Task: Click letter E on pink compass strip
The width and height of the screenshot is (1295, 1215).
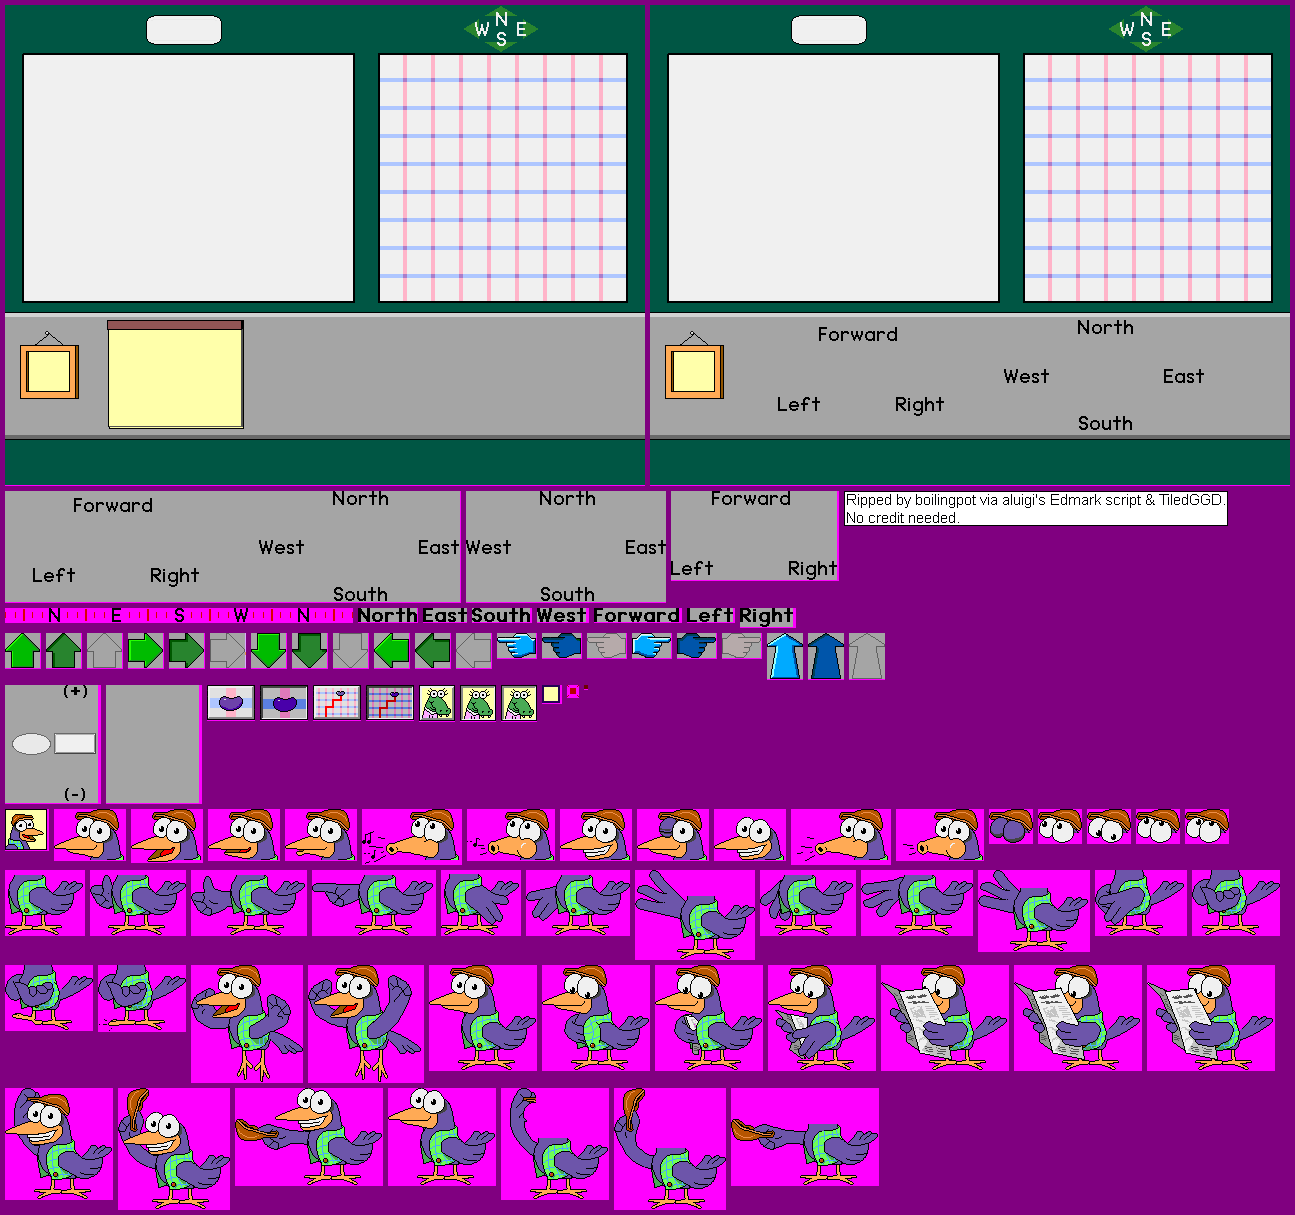Action: click(x=116, y=616)
